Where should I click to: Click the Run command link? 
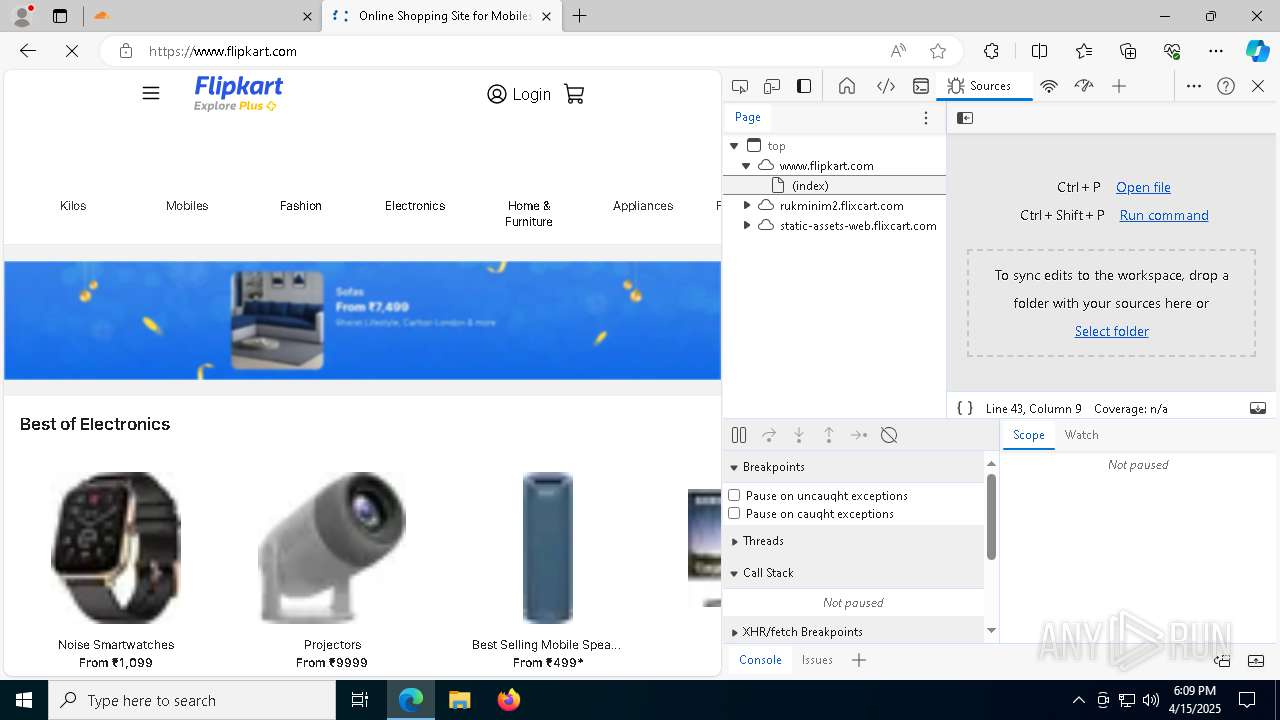coord(1164,215)
